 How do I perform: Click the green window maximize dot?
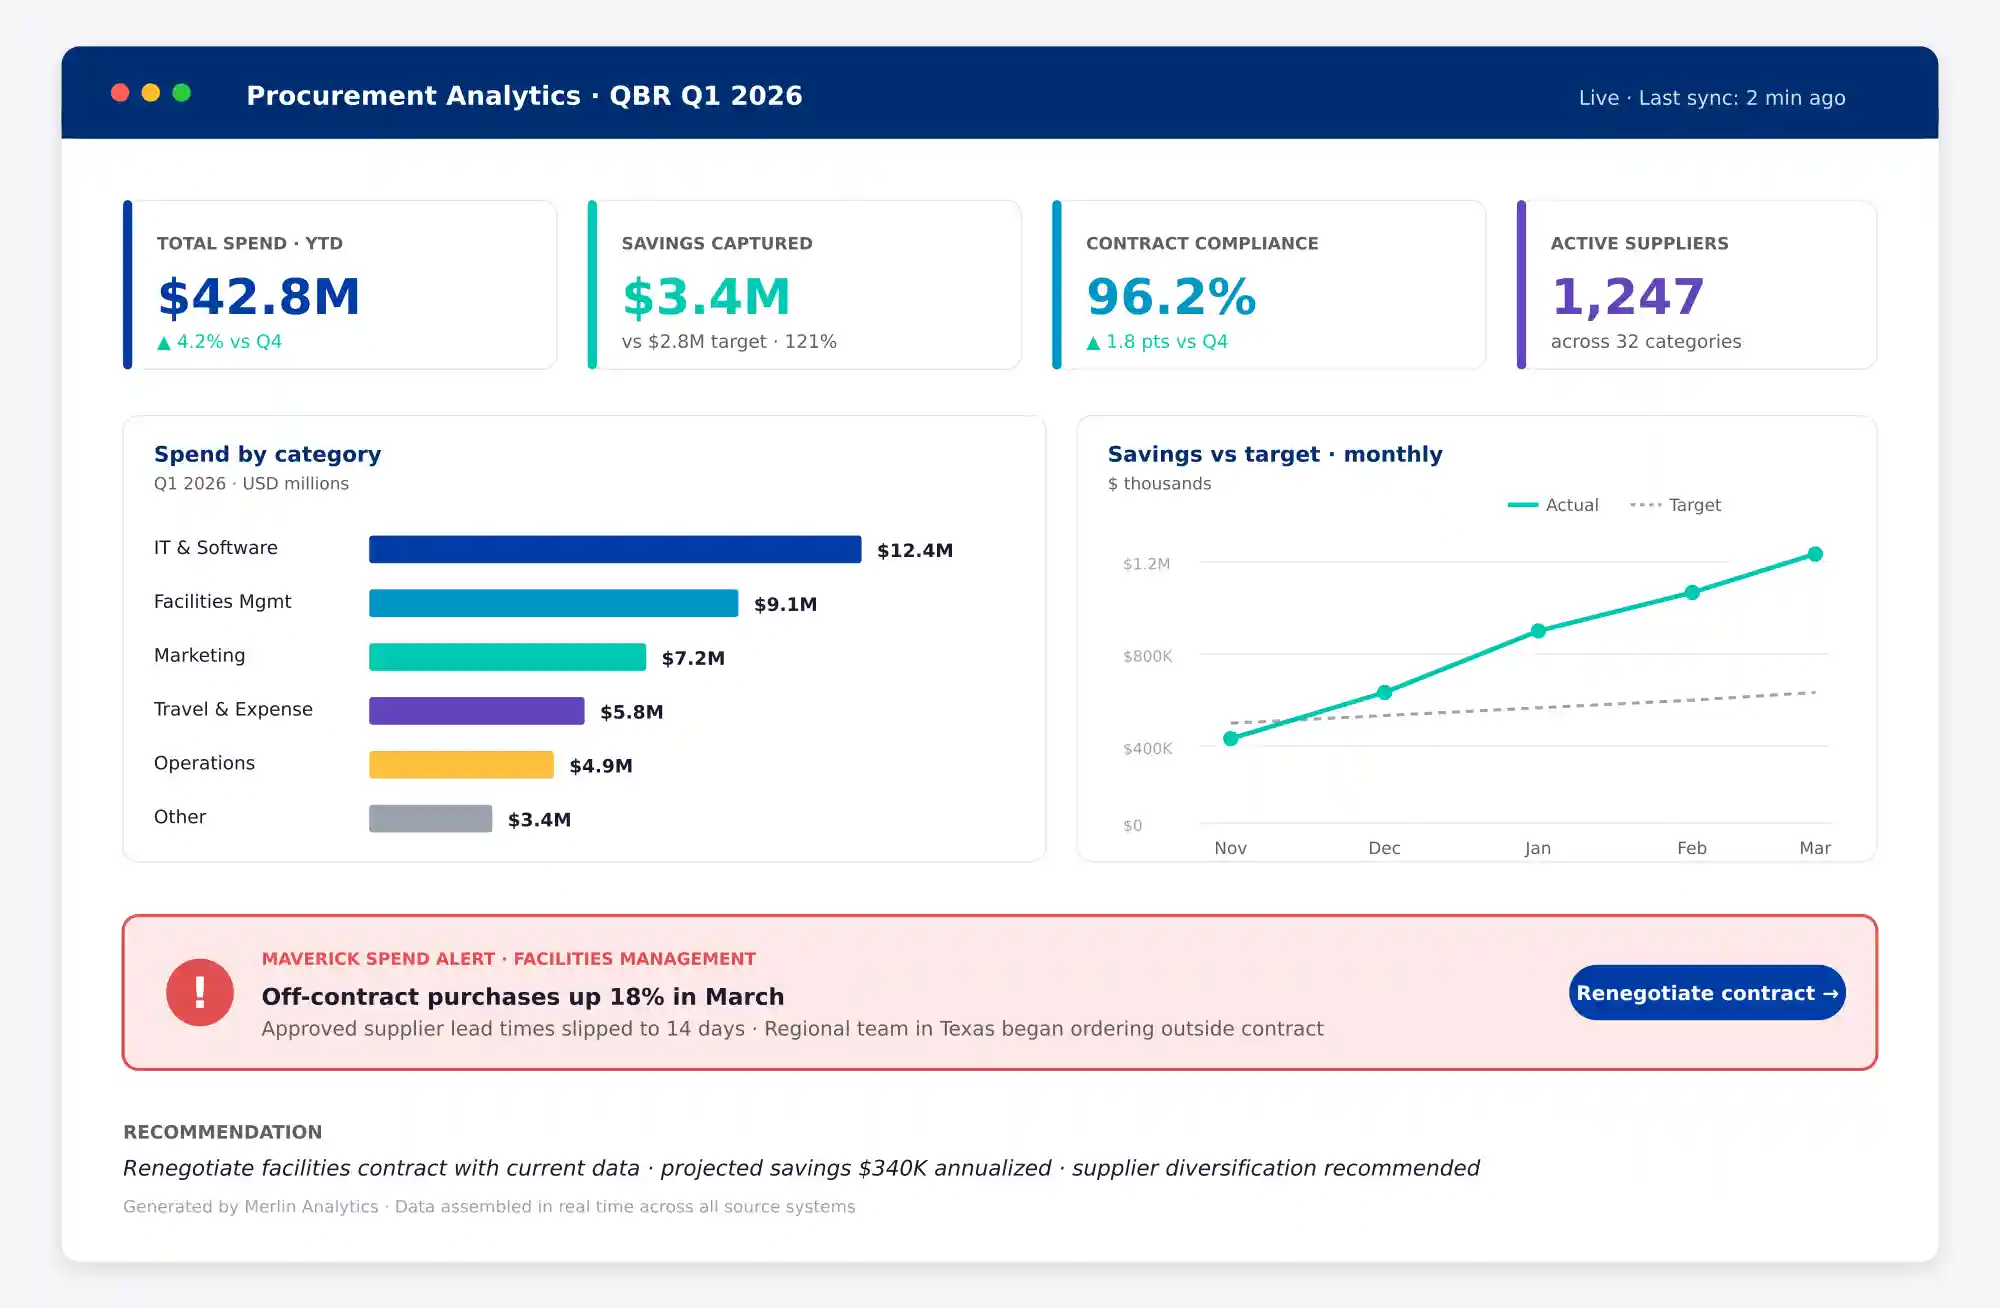click(x=182, y=93)
